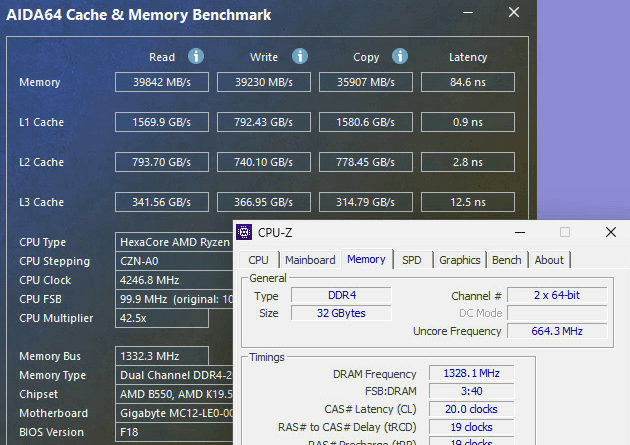Click Memory Write value 39230 MB/s
The height and width of the screenshot is (445, 630).
pyautogui.click(x=264, y=82)
